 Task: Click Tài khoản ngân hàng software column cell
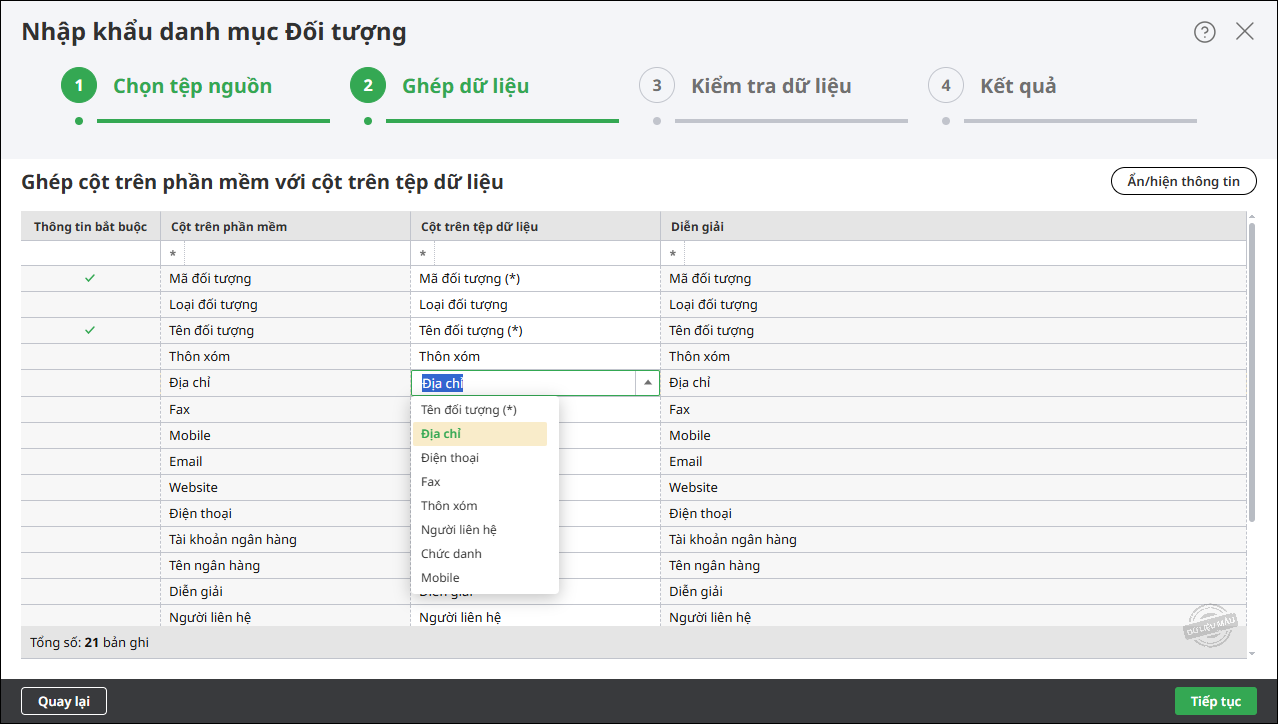[x=285, y=540]
